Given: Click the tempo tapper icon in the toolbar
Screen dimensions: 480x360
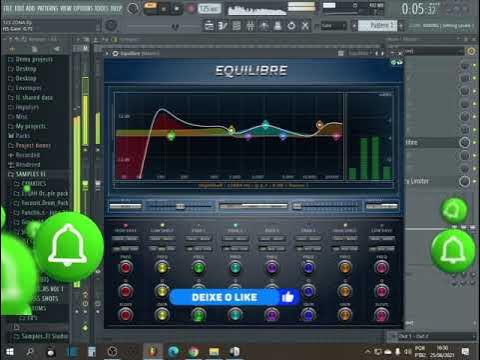Looking at the screenshot, I should click(x=291, y=26).
